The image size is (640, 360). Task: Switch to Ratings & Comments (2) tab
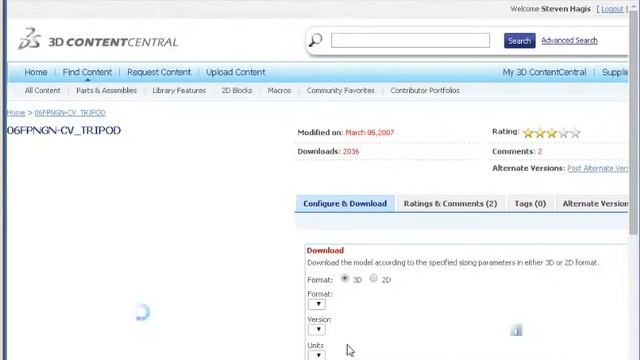click(450, 204)
